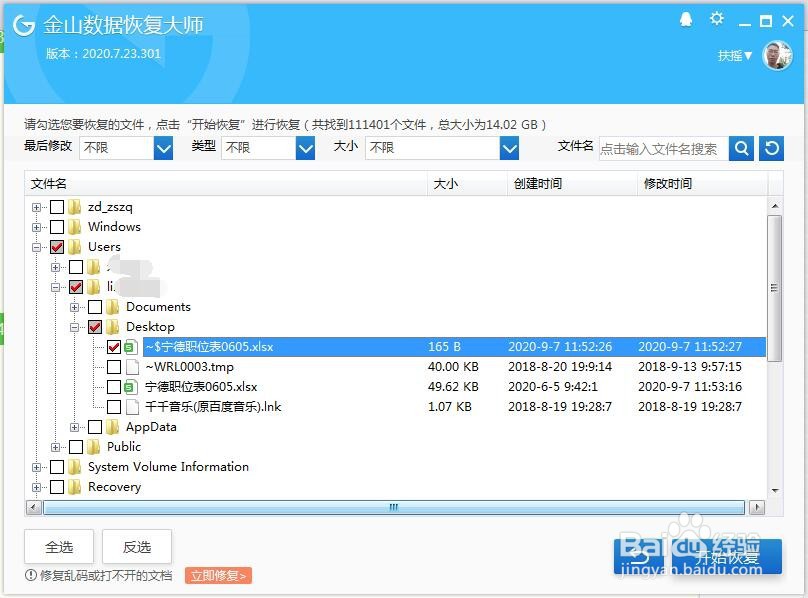Check the AppData folder checkbox
Screen dimensions: 808x598
(x=95, y=427)
